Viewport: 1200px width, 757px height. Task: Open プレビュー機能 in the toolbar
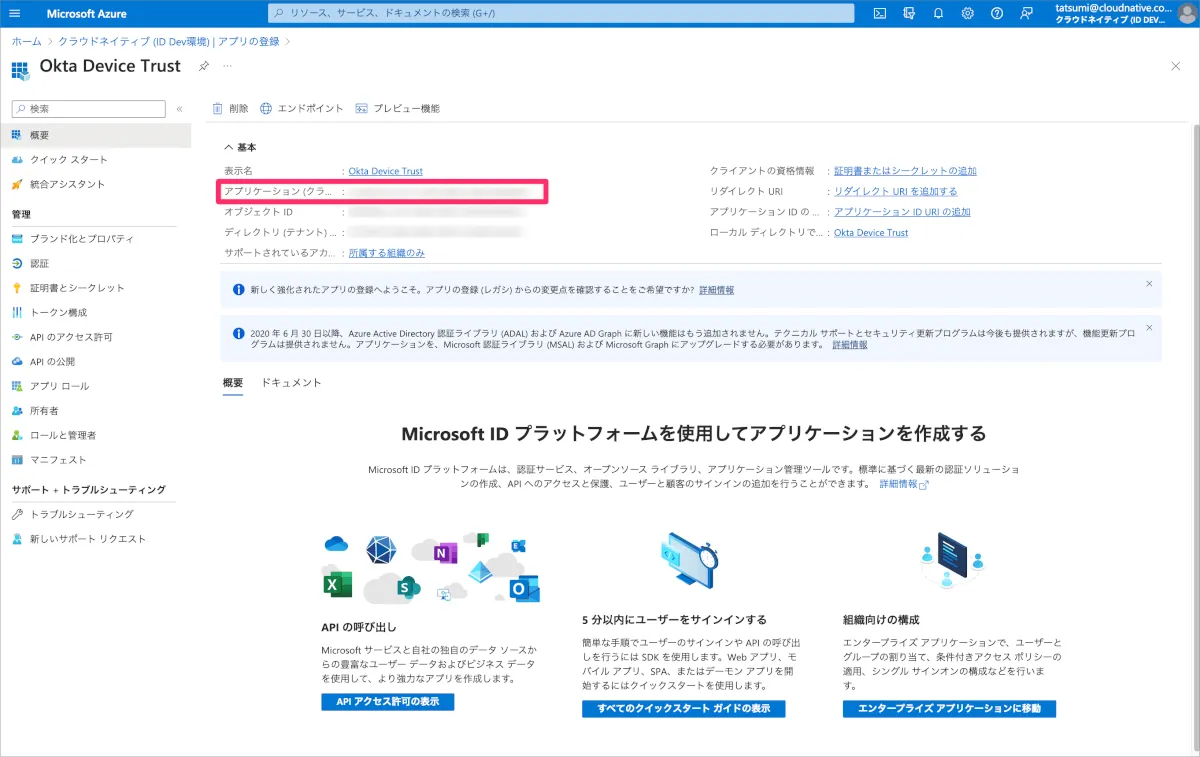click(397, 108)
